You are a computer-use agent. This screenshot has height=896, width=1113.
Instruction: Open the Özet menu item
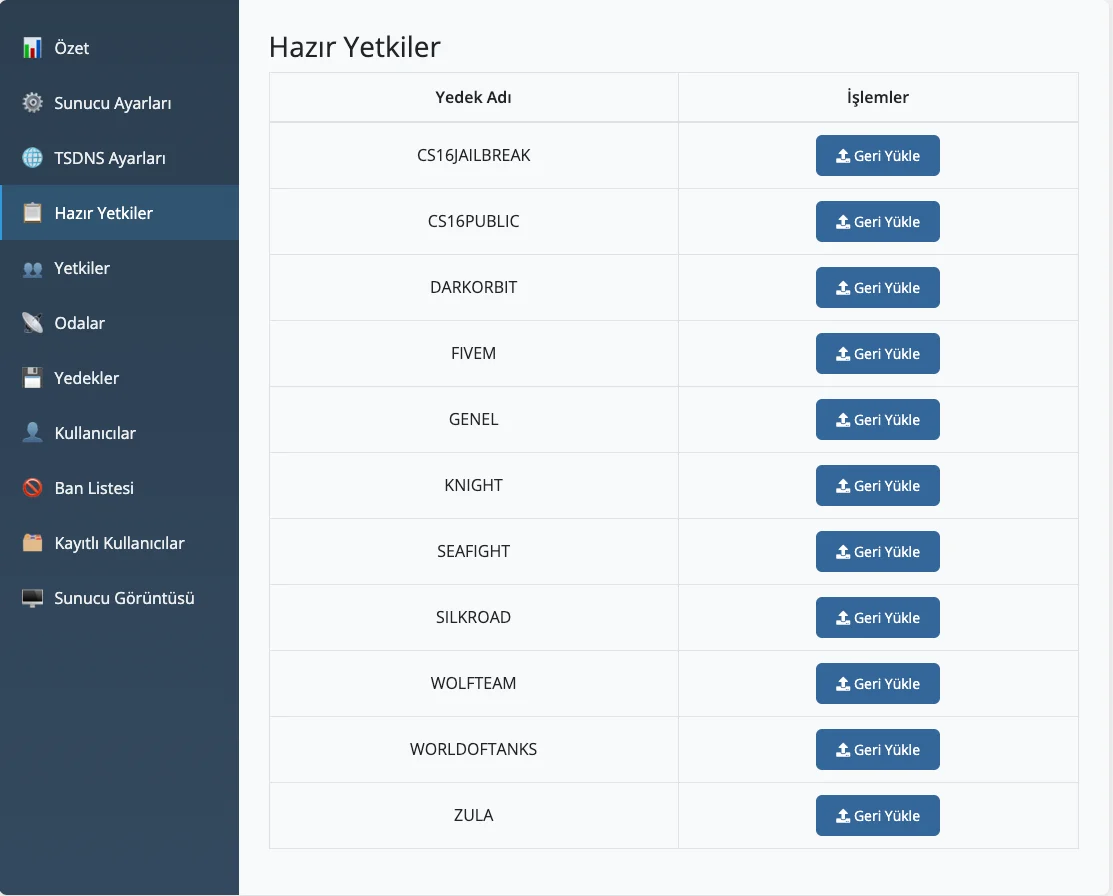pyautogui.click(x=119, y=48)
